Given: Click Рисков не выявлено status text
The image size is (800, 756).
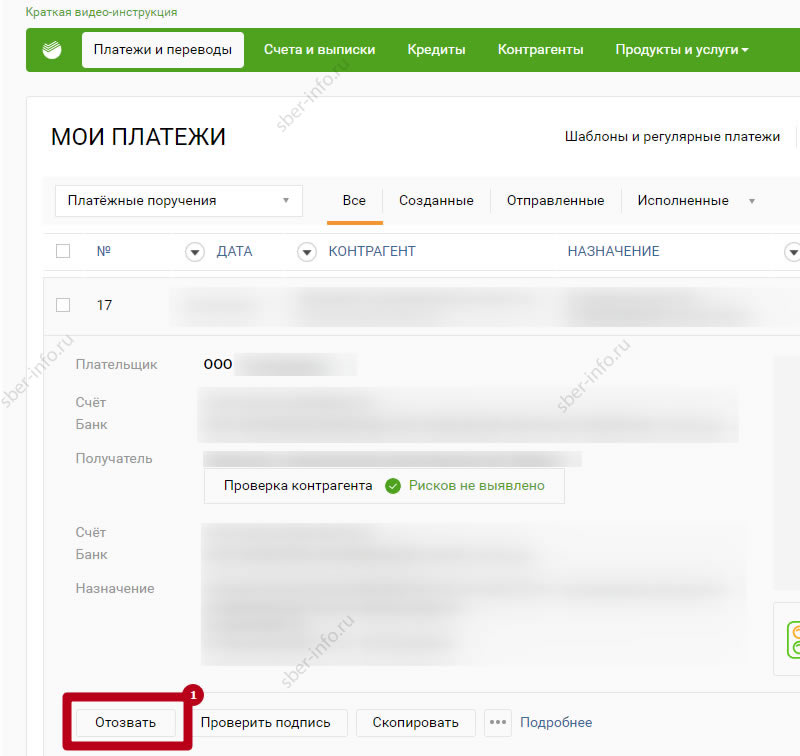Looking at the screenshot, I should (477, 486).
